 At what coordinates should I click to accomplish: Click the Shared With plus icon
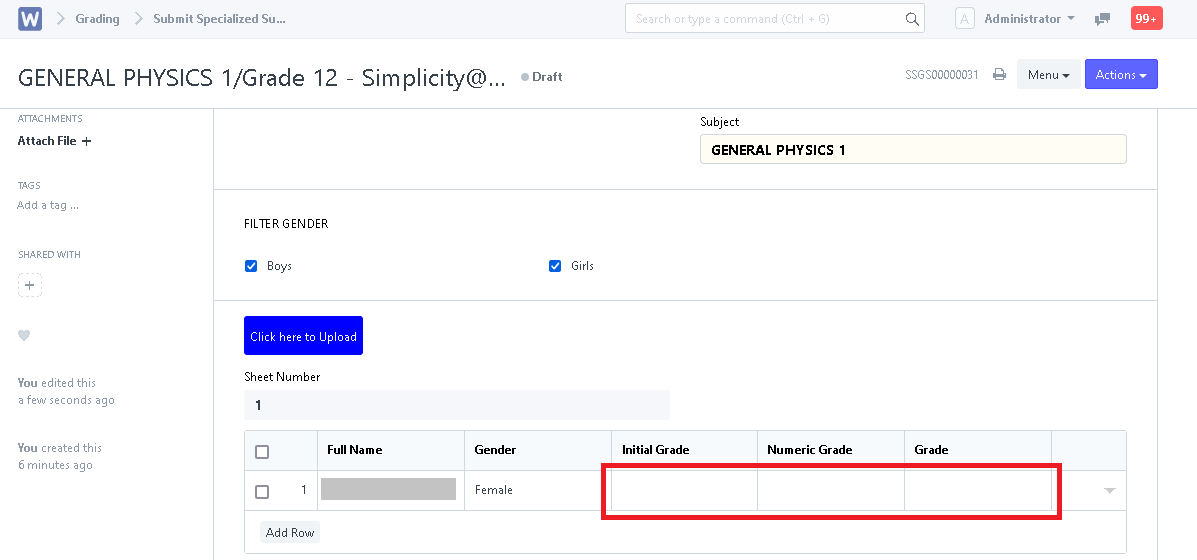[x=30, y=286]
